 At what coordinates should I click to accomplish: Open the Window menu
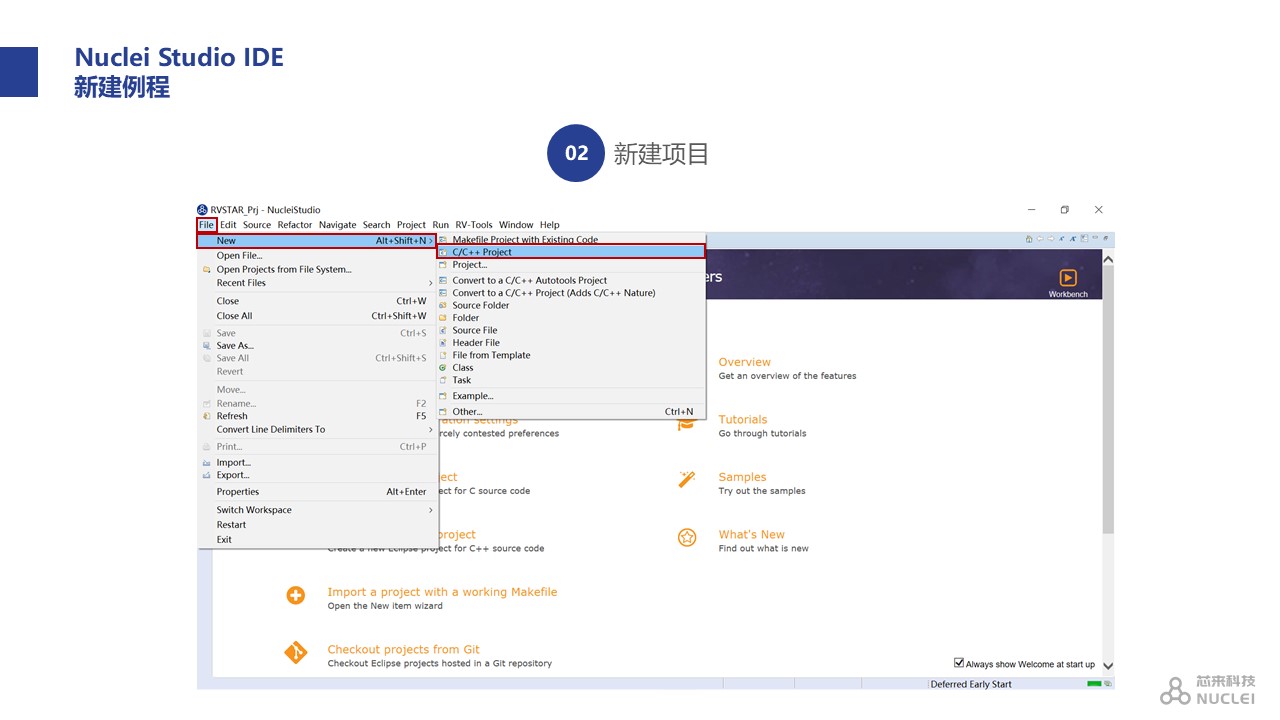[x=516, y=225]
